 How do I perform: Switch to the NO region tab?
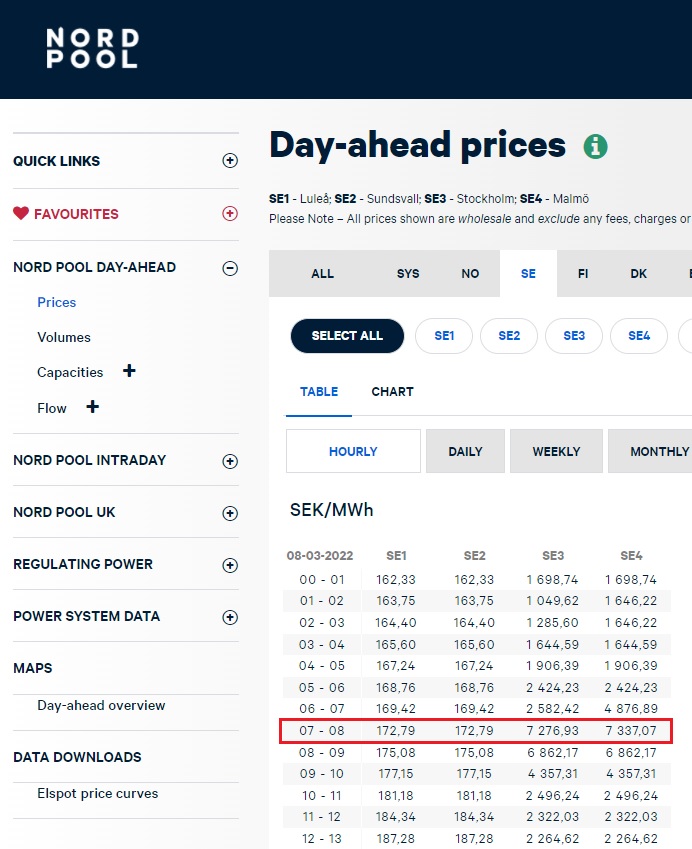coord(470,273)
